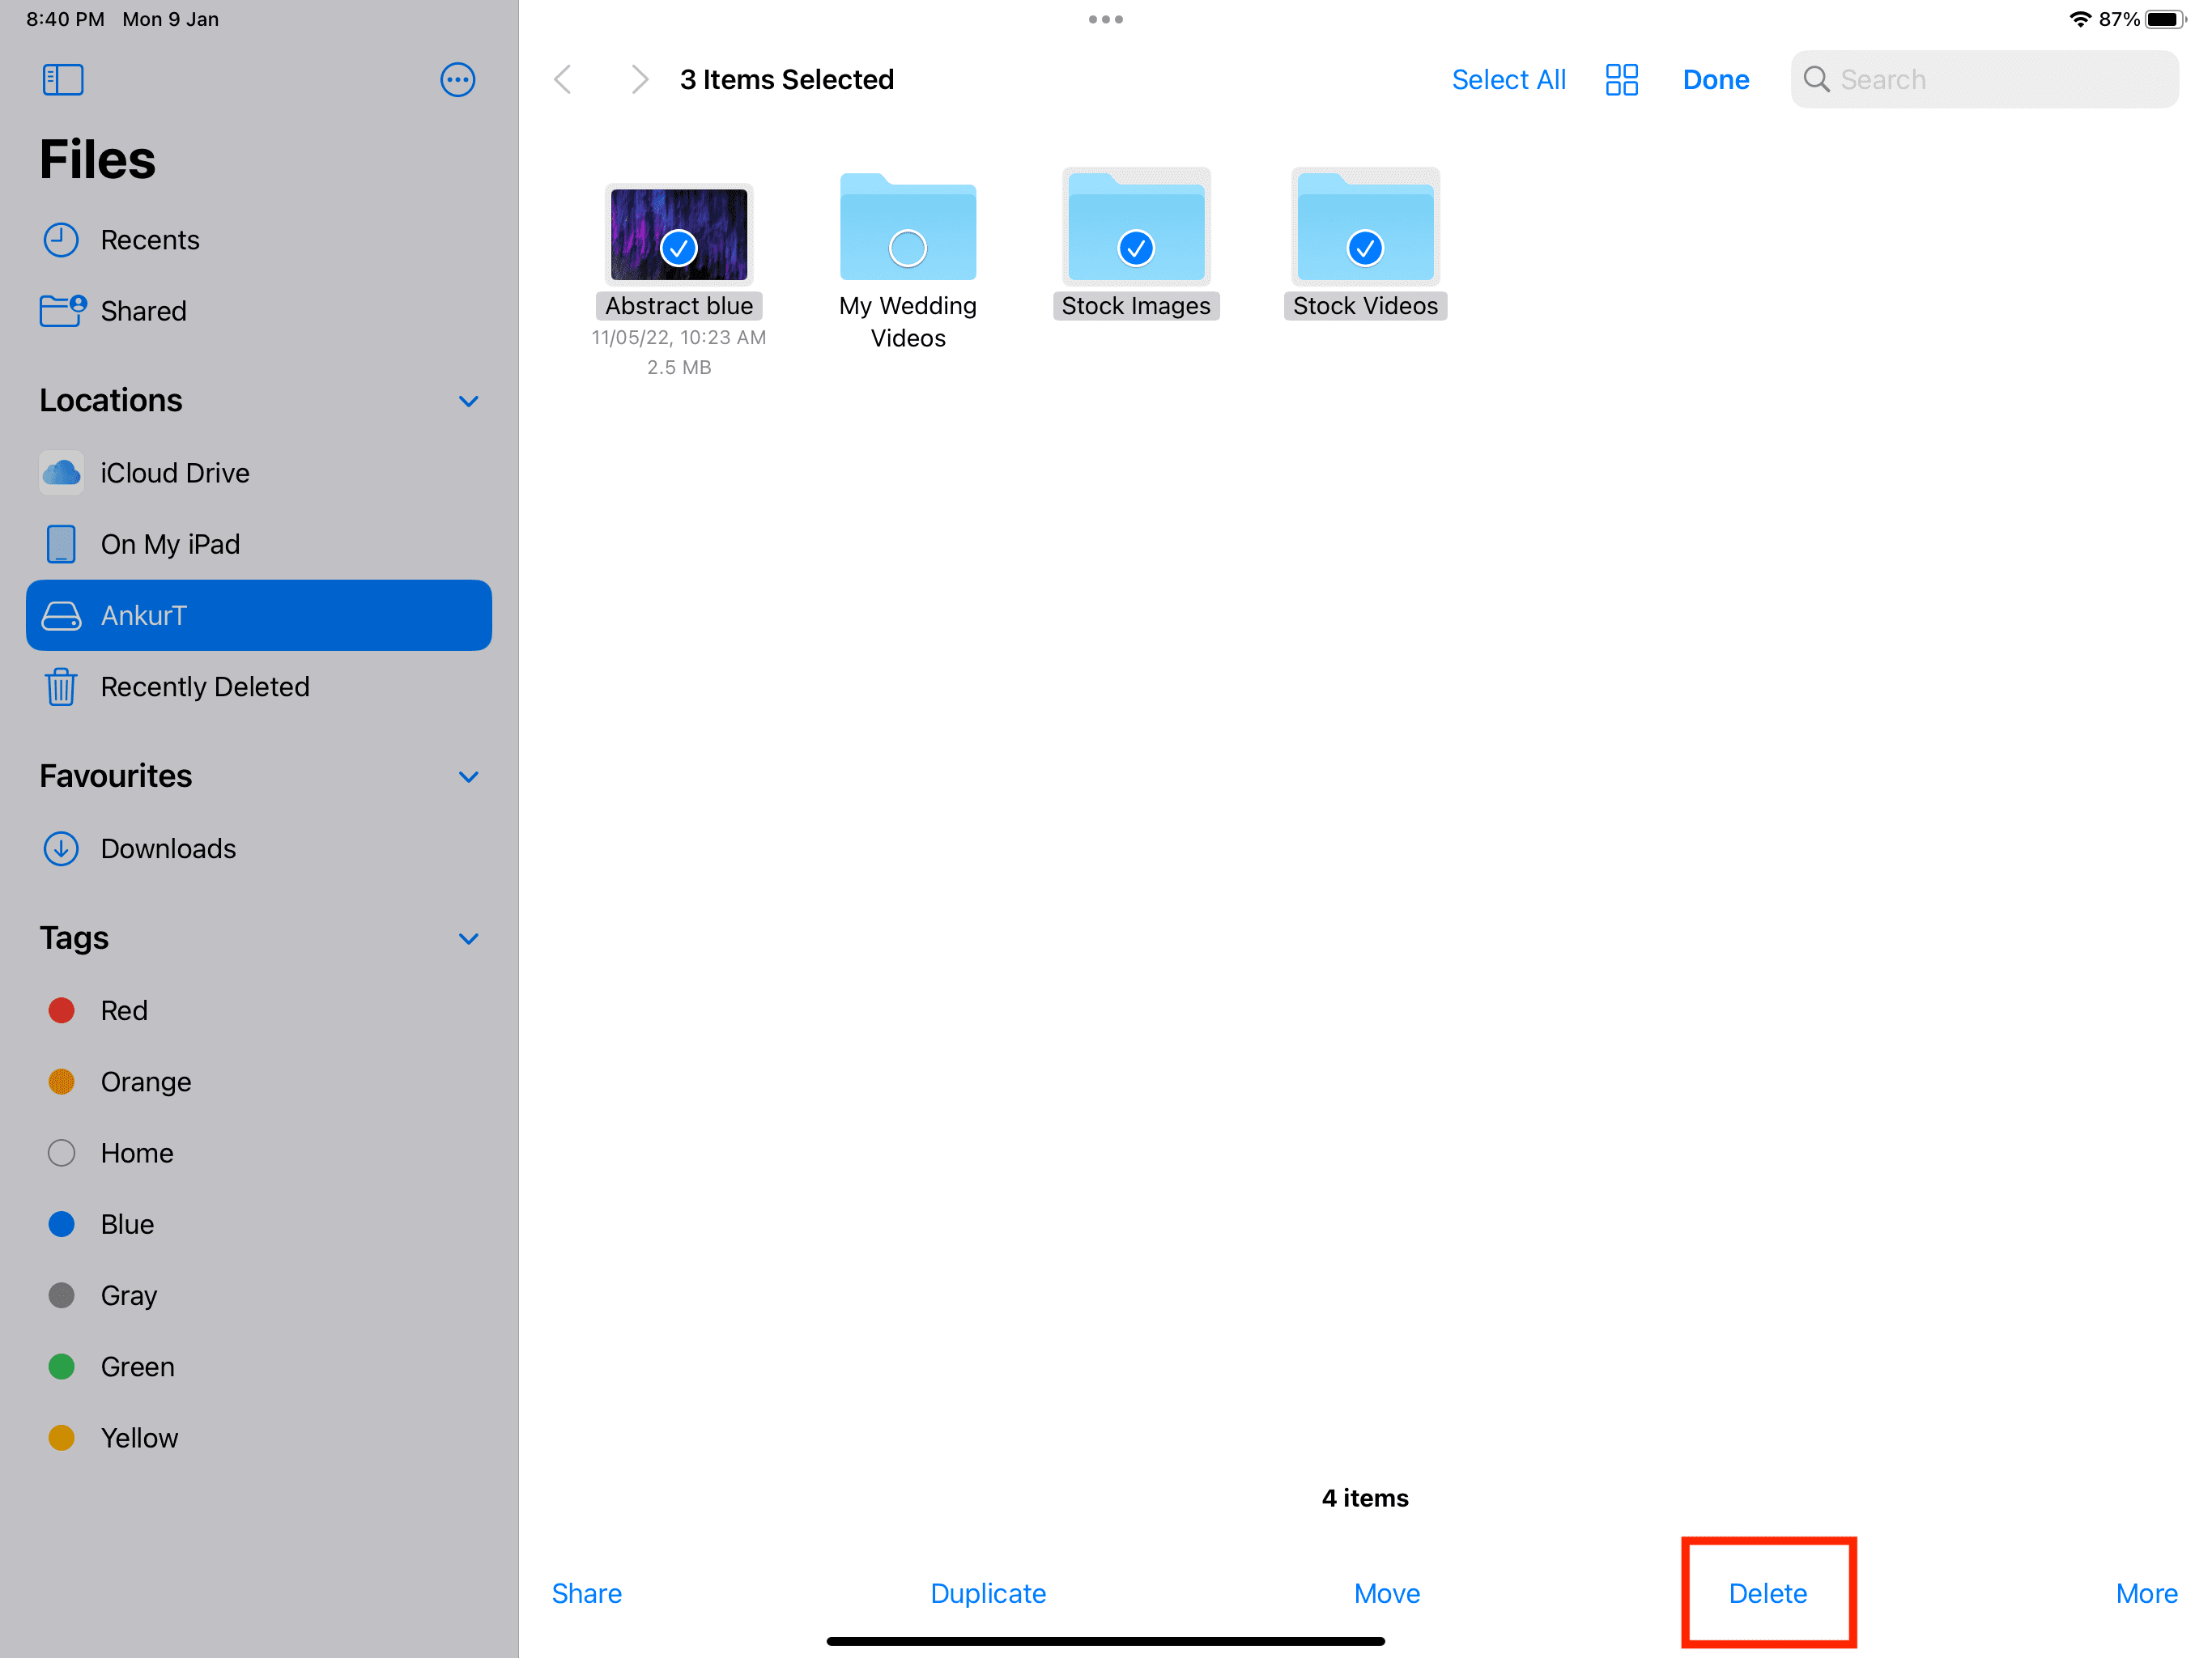Deselect the Stock Videos folder checkmark
This screenshot has width=2212, height=1658.
tap(1365, 248)
